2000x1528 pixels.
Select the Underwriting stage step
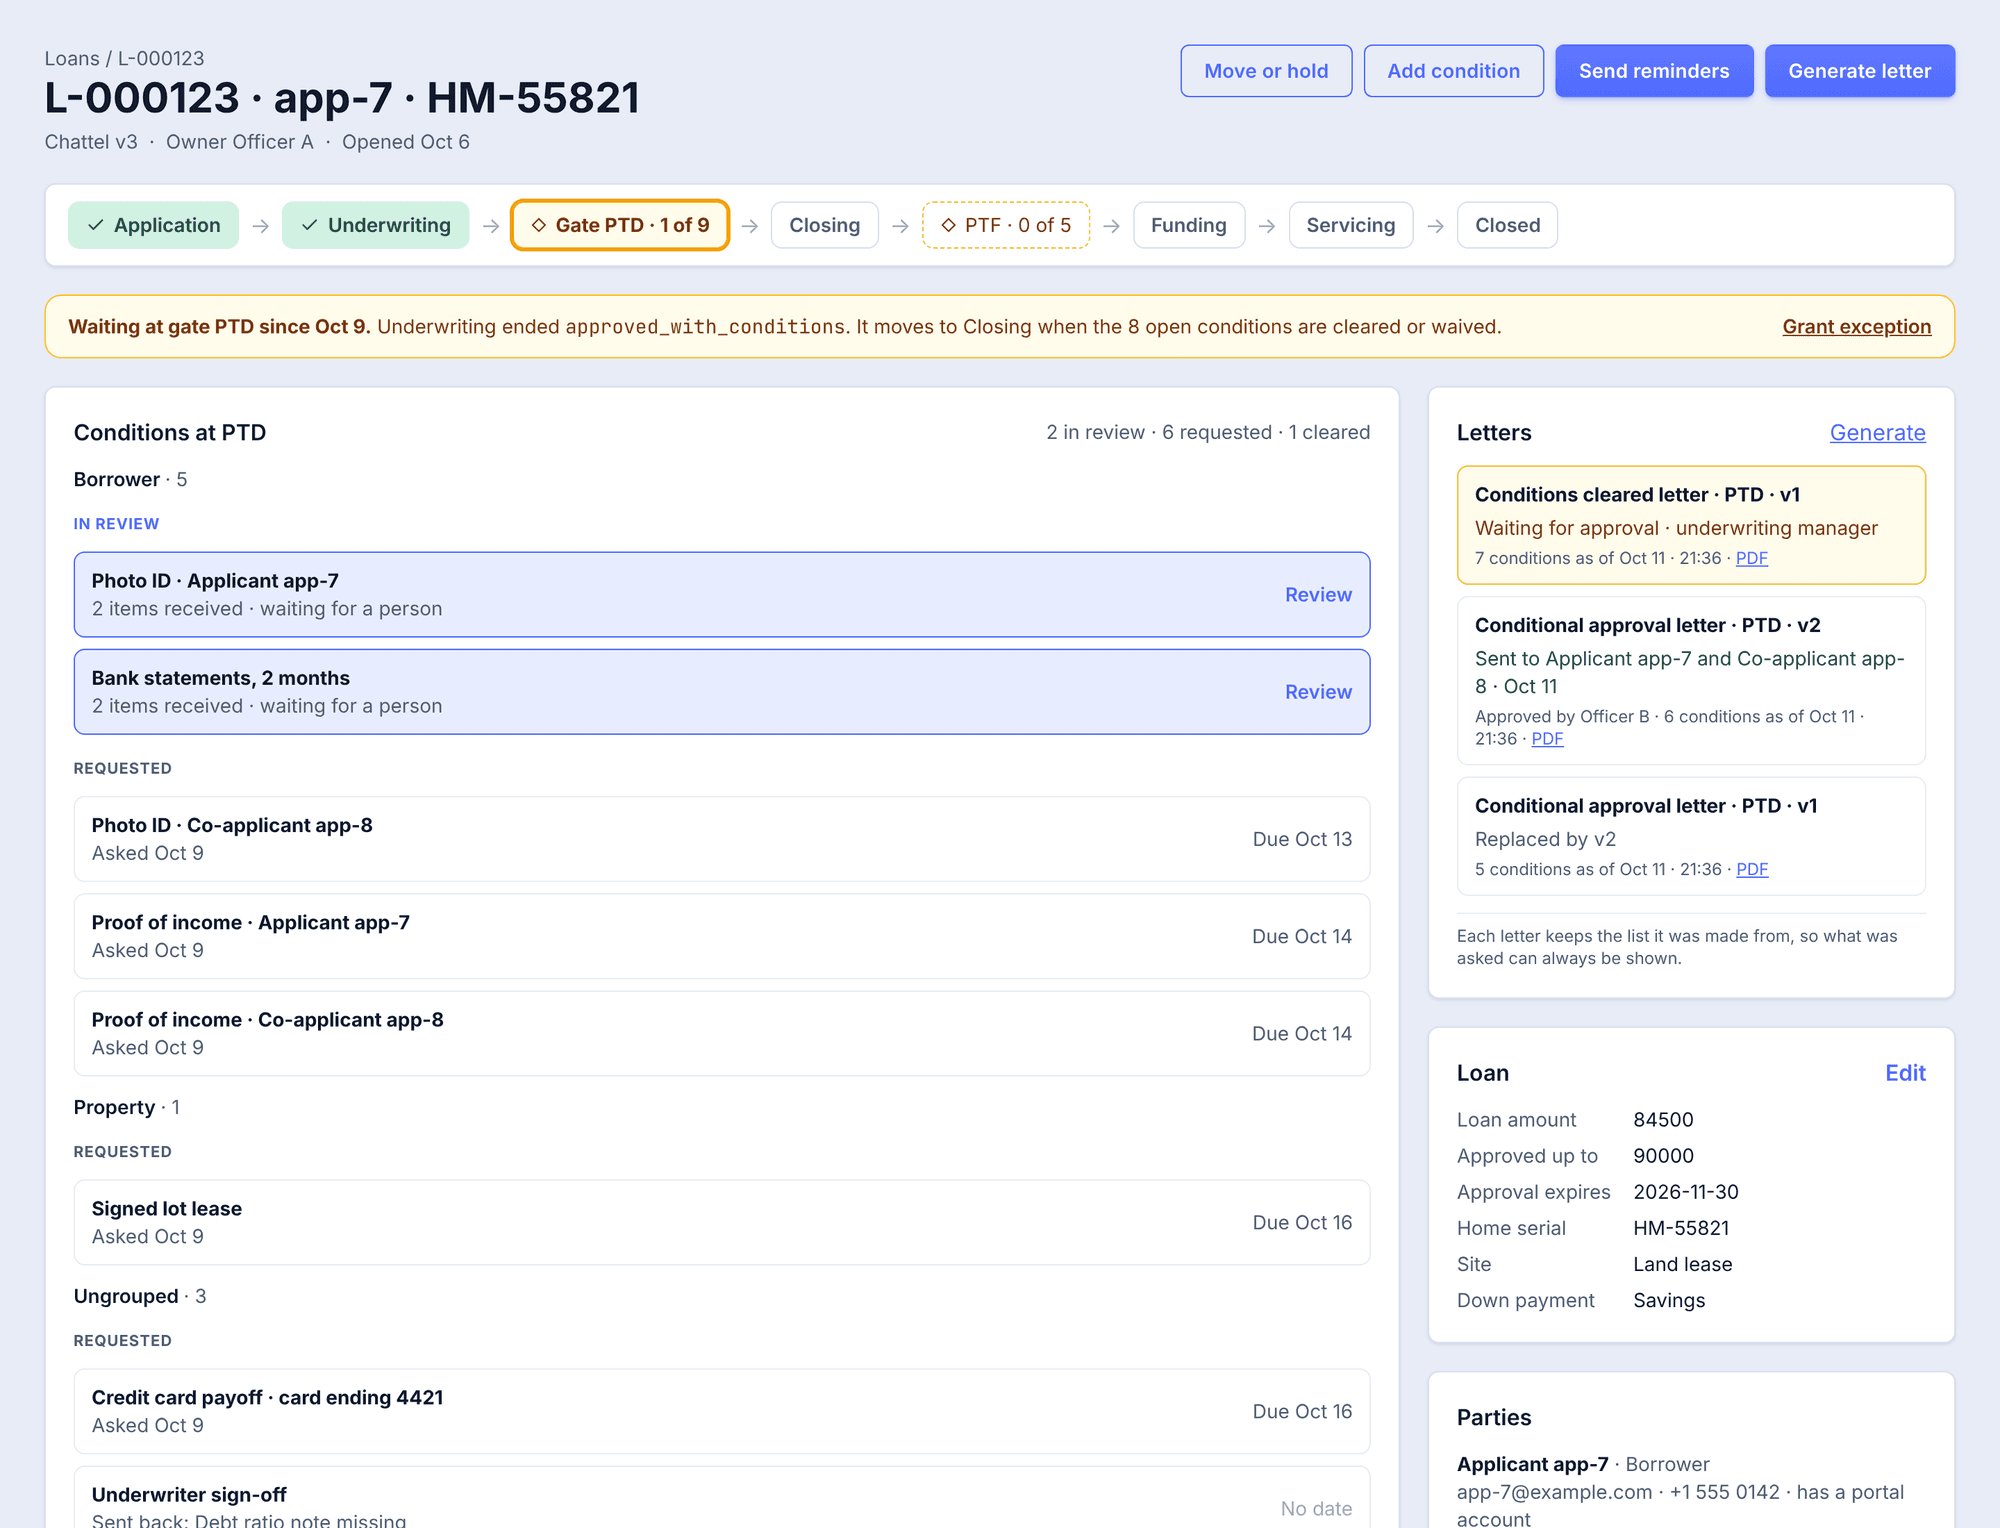click(375, 225)
